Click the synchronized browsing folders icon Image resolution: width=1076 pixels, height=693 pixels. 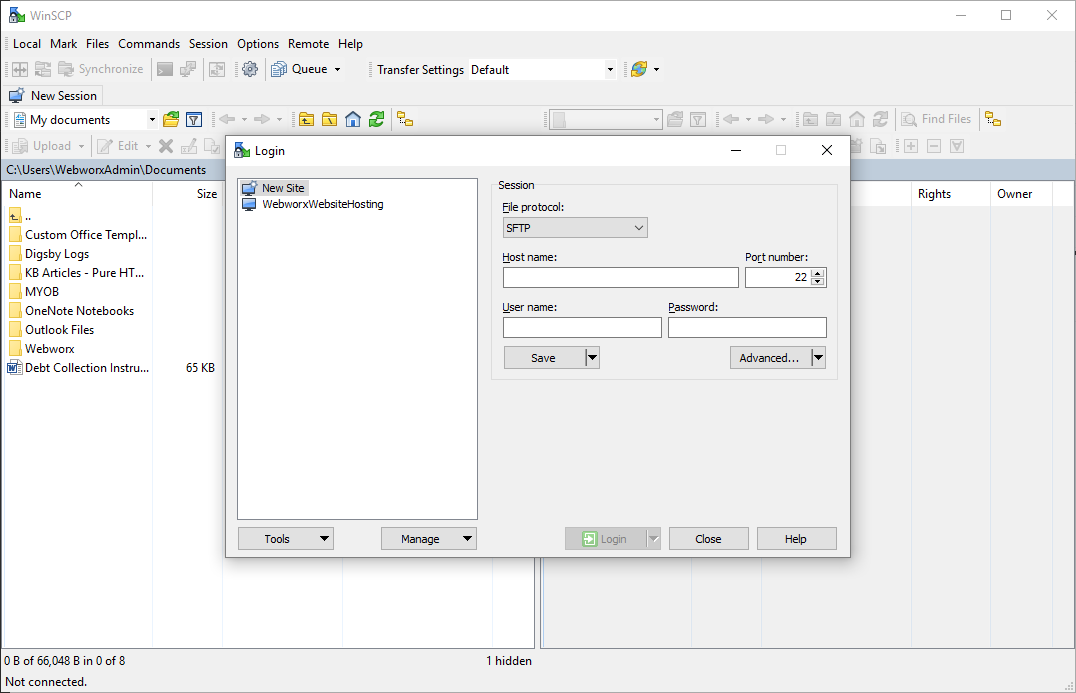point(404,119)
